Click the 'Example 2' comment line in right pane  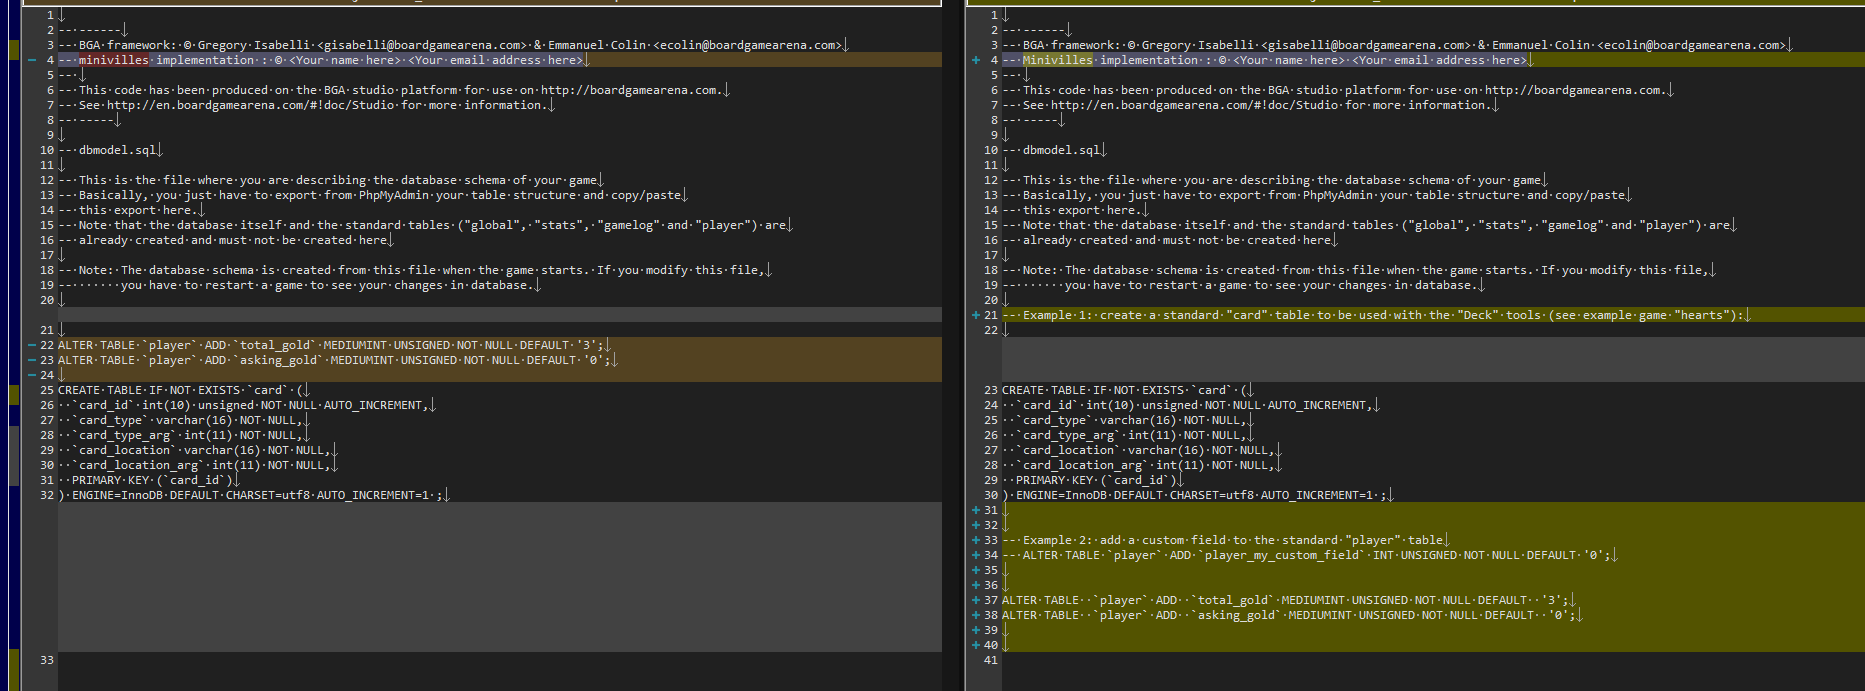point(1226,540)
